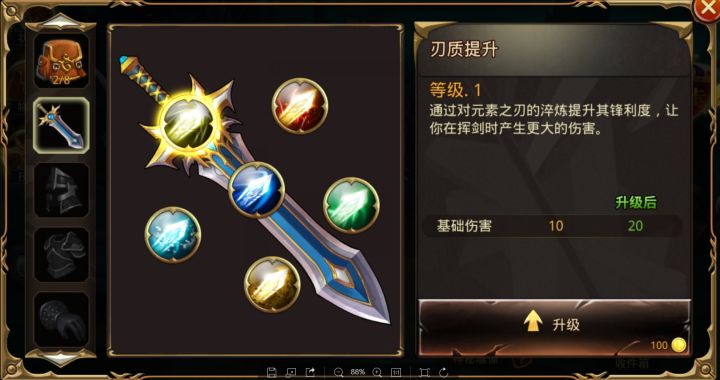Select the glowing highlighted orb on sword hilt
Screen dimensions: 720x380
[189, 124]
